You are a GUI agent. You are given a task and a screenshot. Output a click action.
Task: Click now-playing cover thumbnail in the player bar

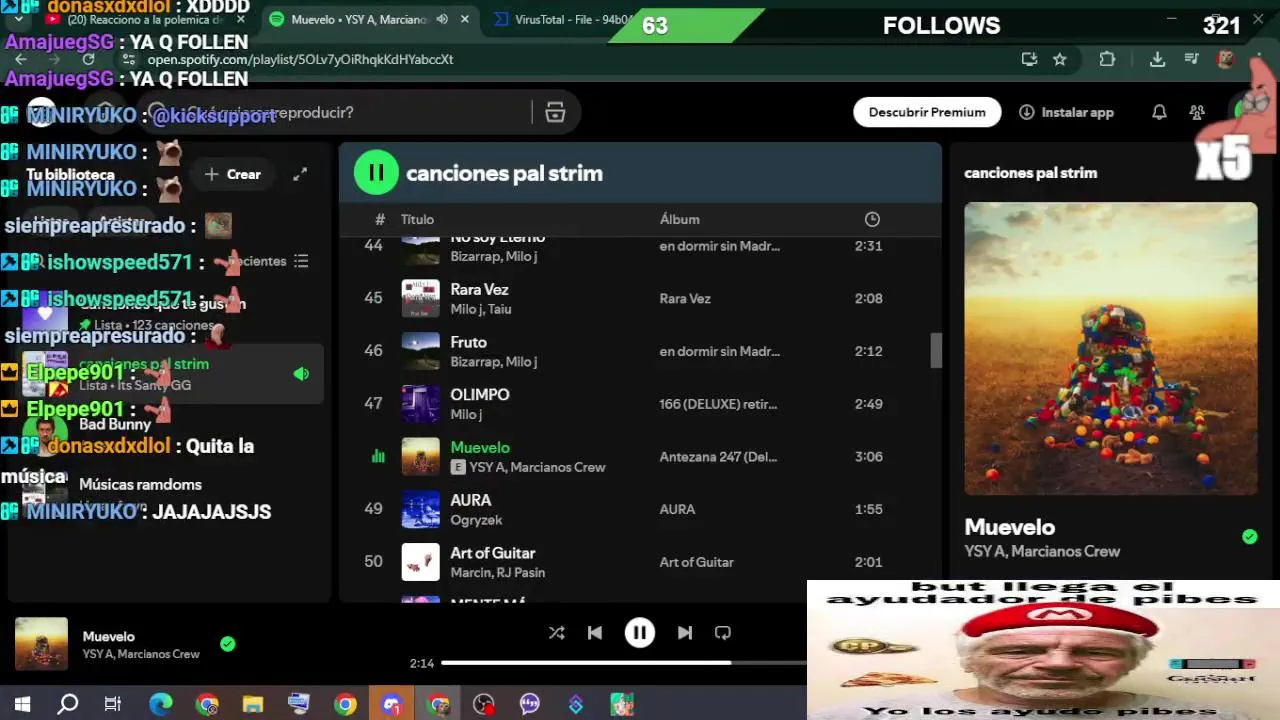pos(41,644)
